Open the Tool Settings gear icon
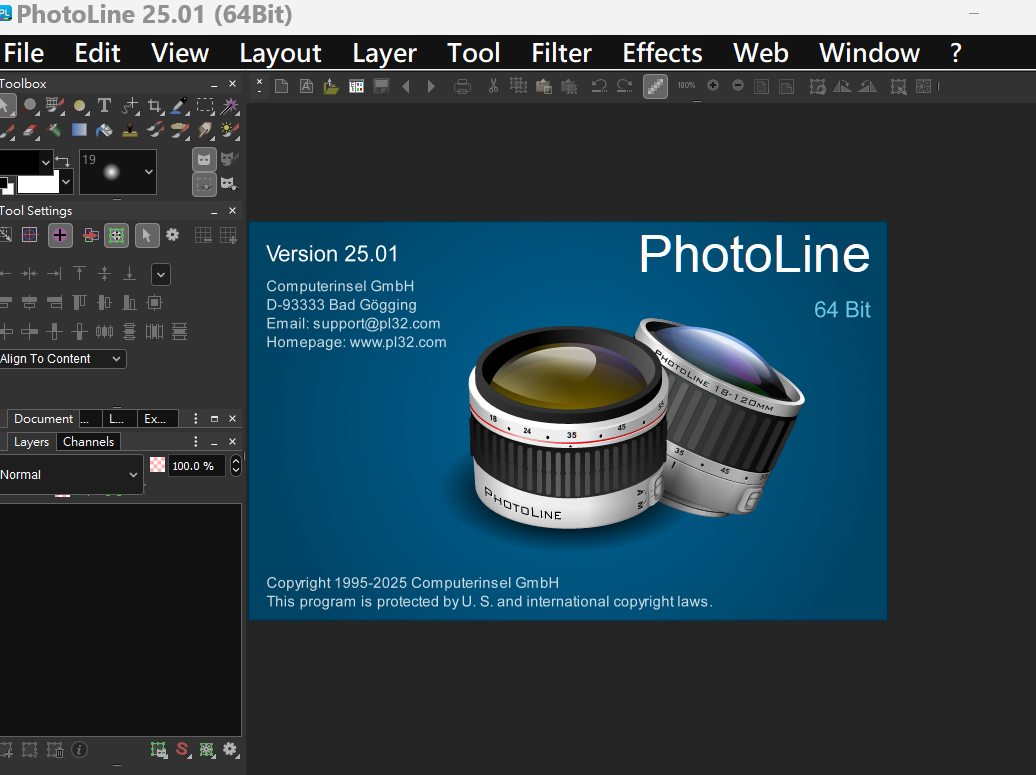 172,235
